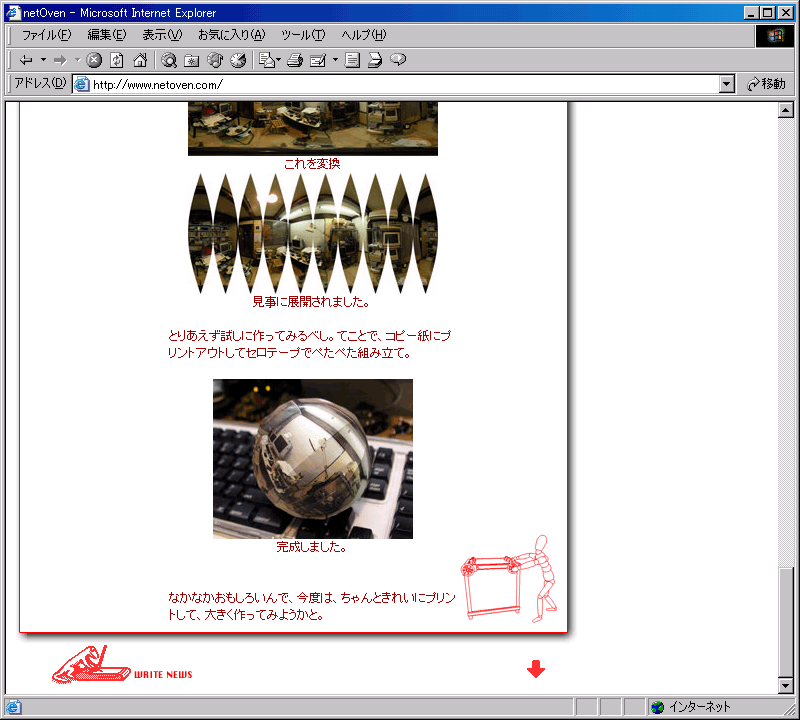Click the Mail toolbar icon
This screenshot has width=800, height=720.
266,60
